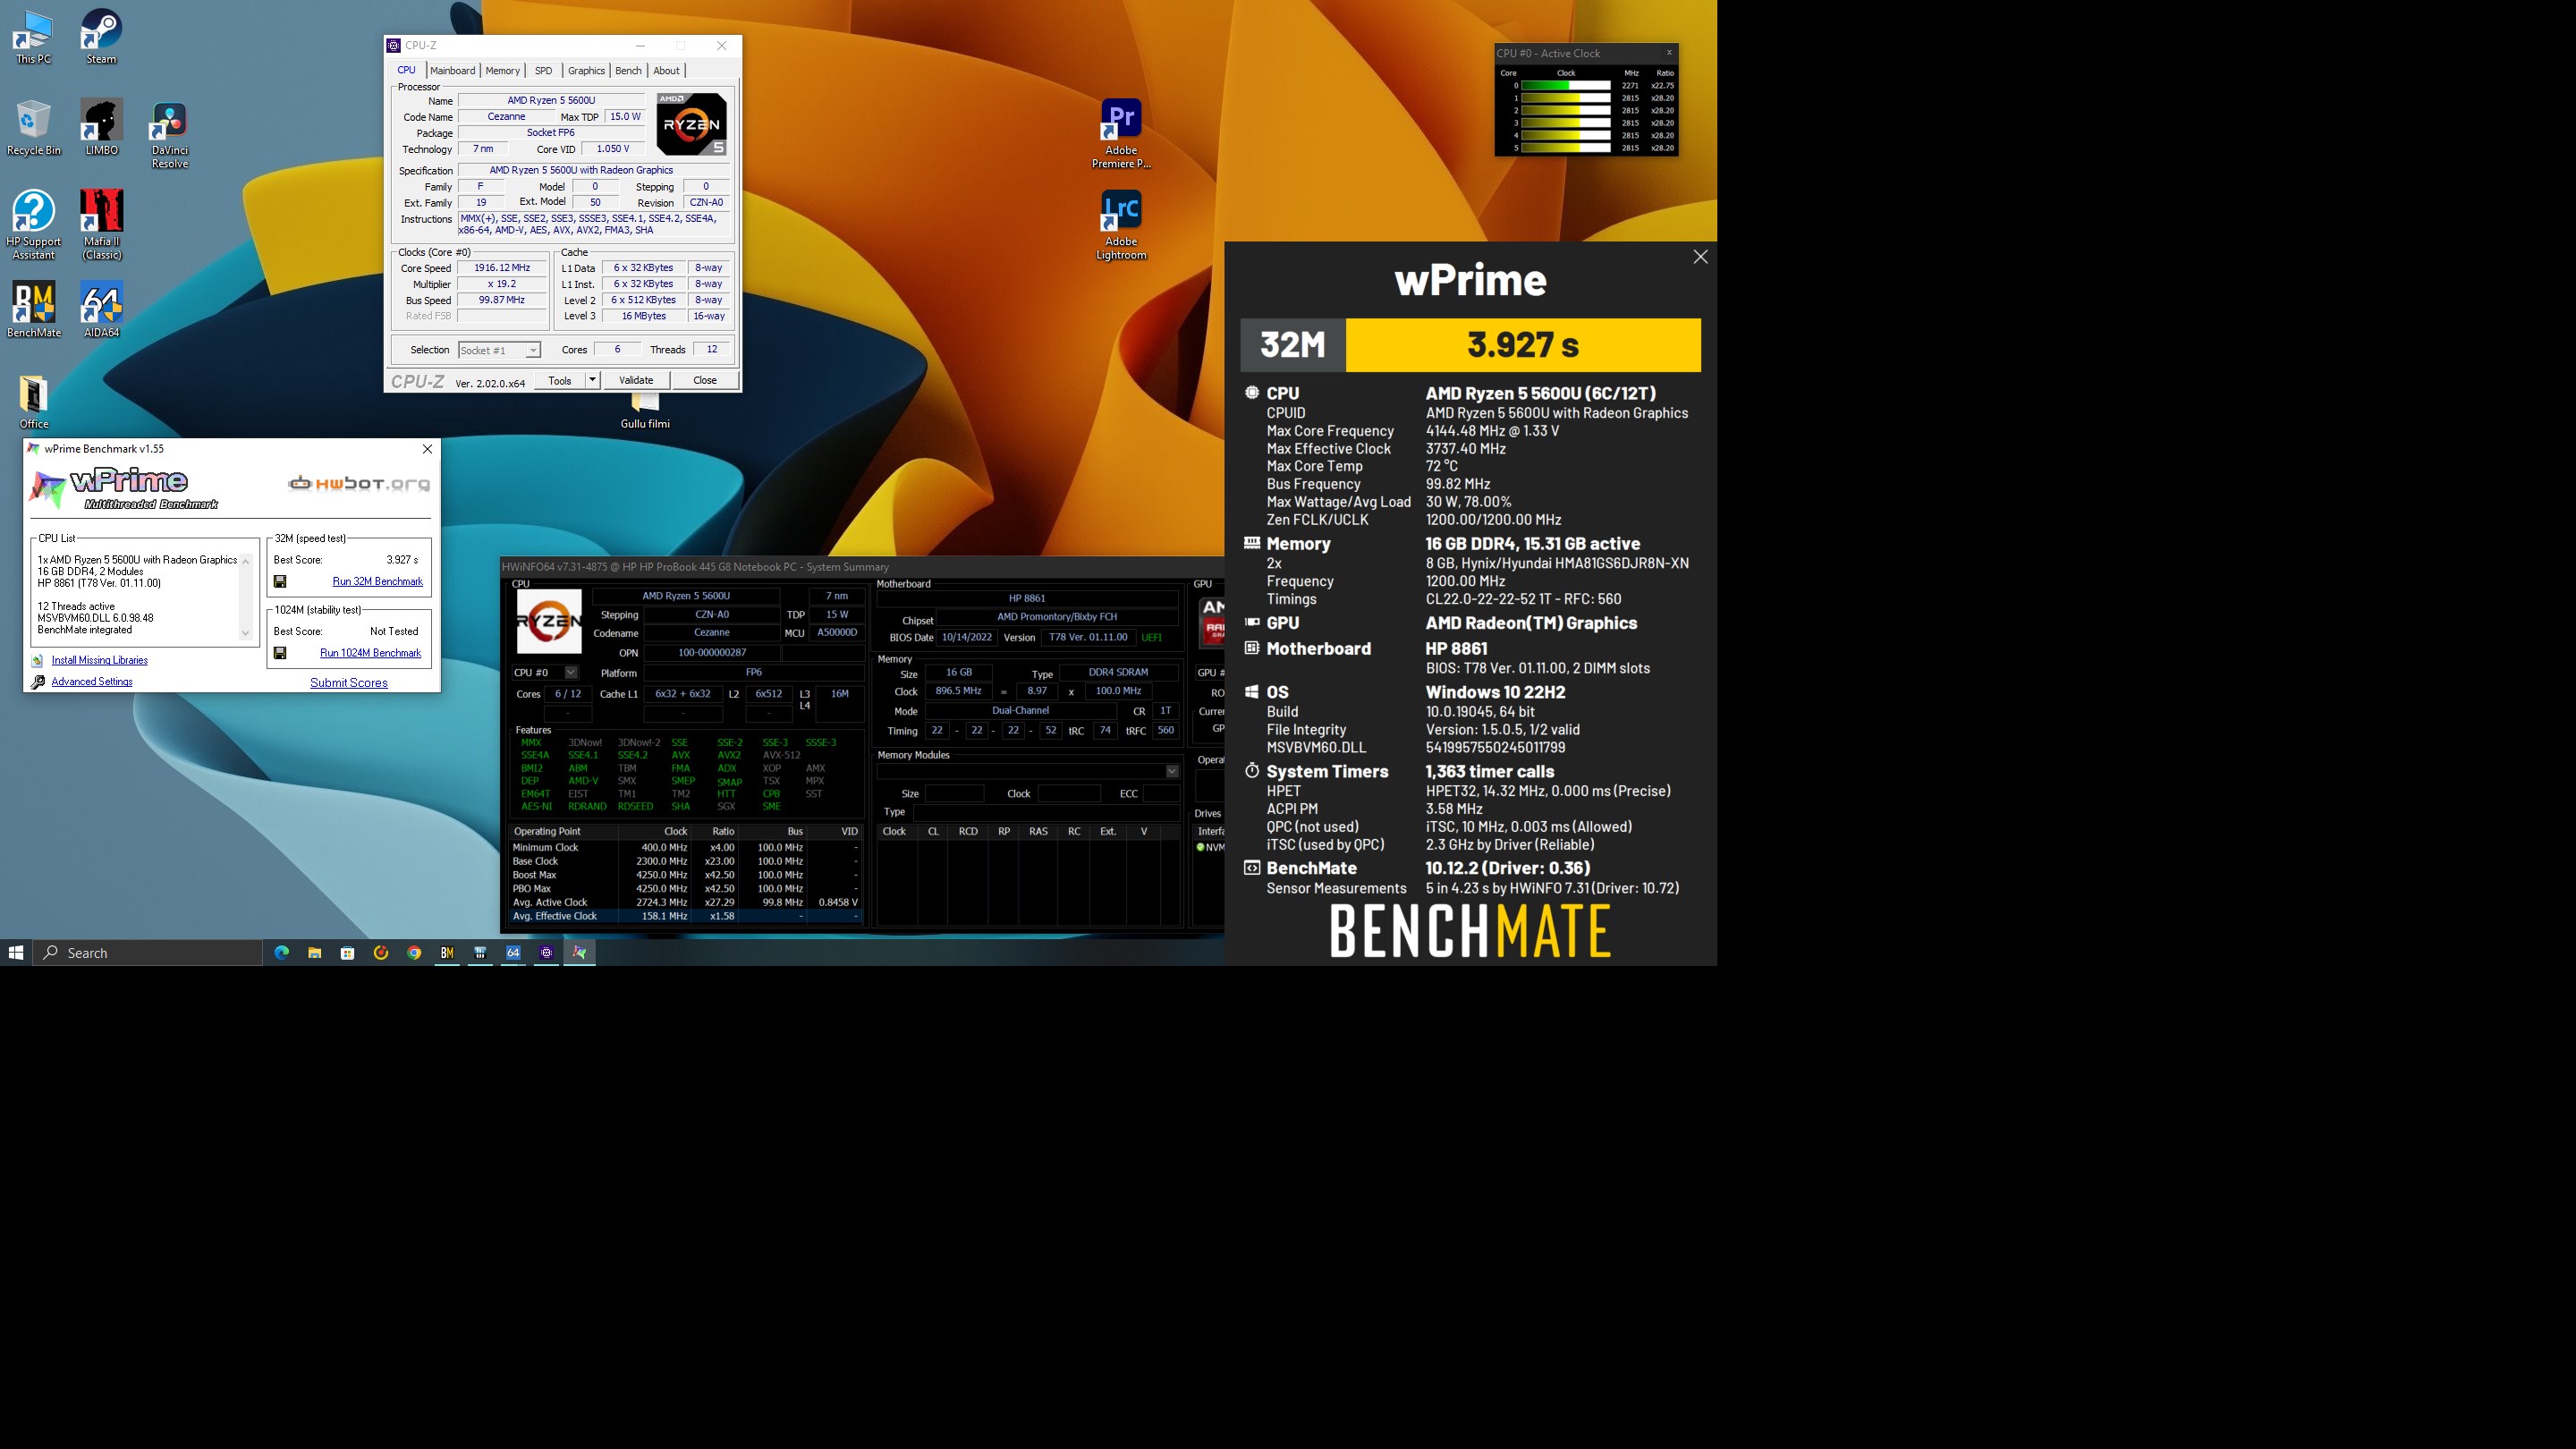2576x1449 pixels.
Task: Switch to the Mainboard tab in CPU-Z
Action: pos(452,71)
